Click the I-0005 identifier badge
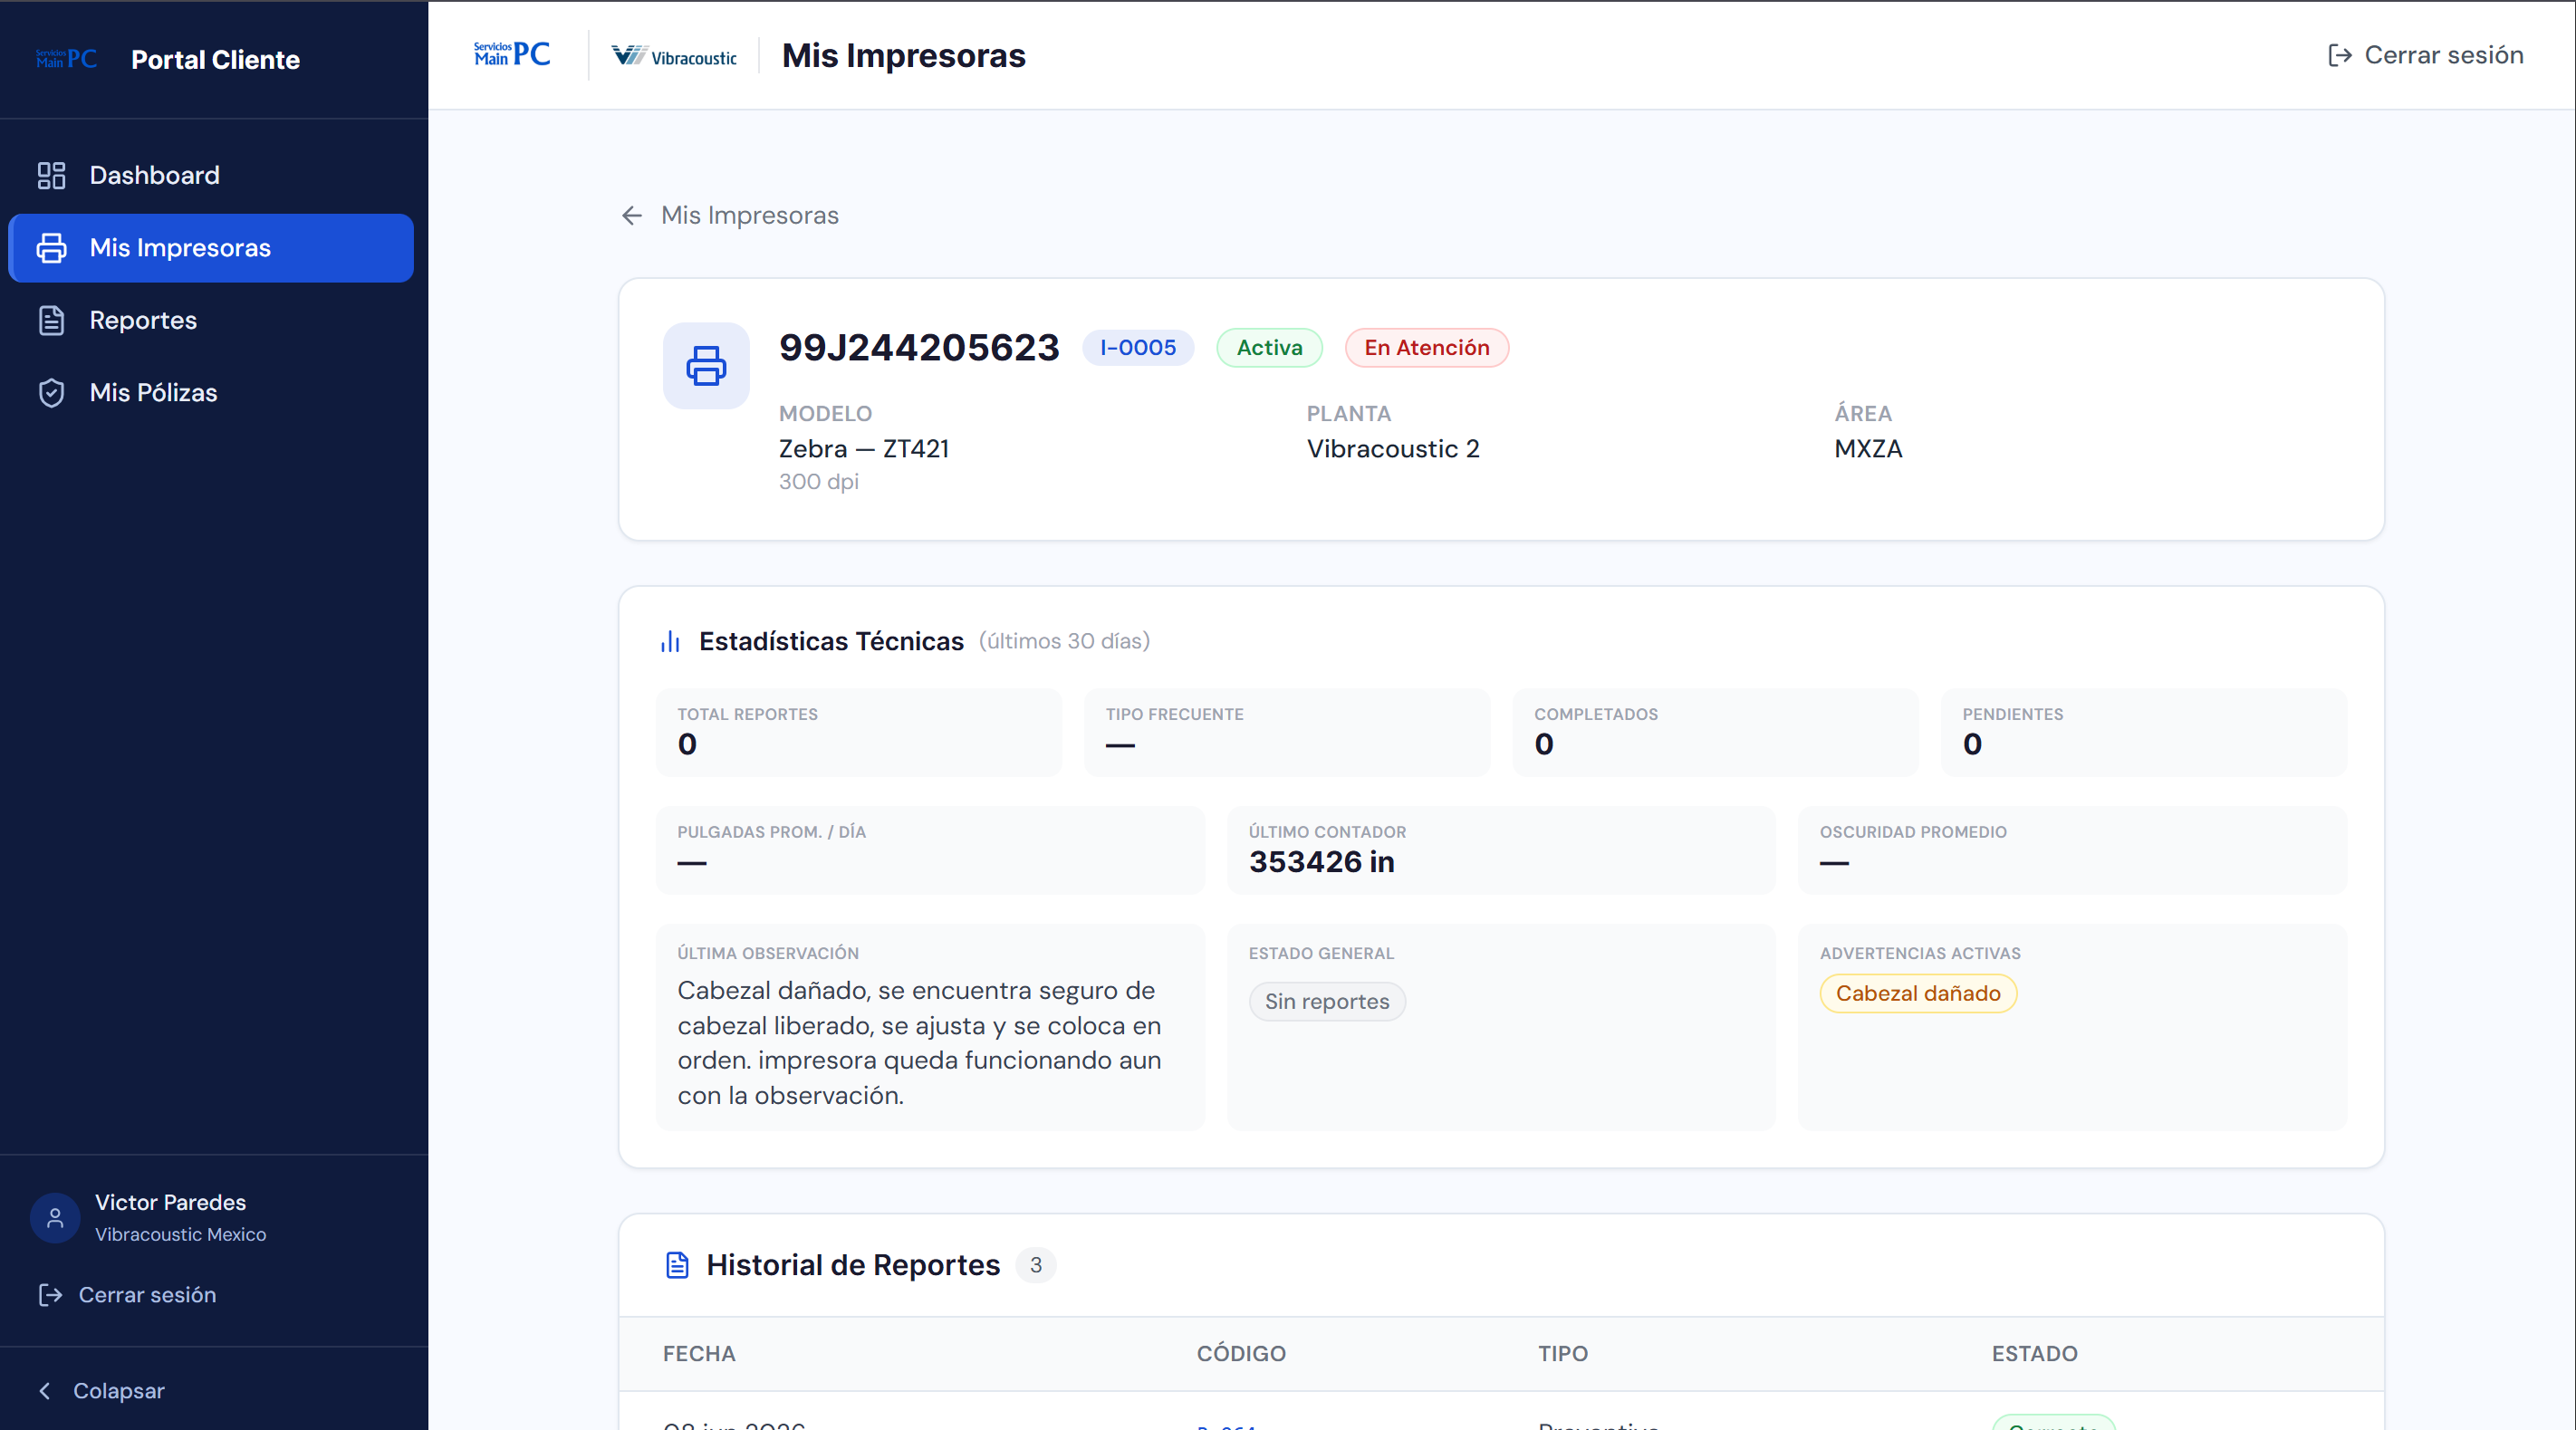The height and width of the screenshot is (1430, 2576). (x=1138, y=348)
